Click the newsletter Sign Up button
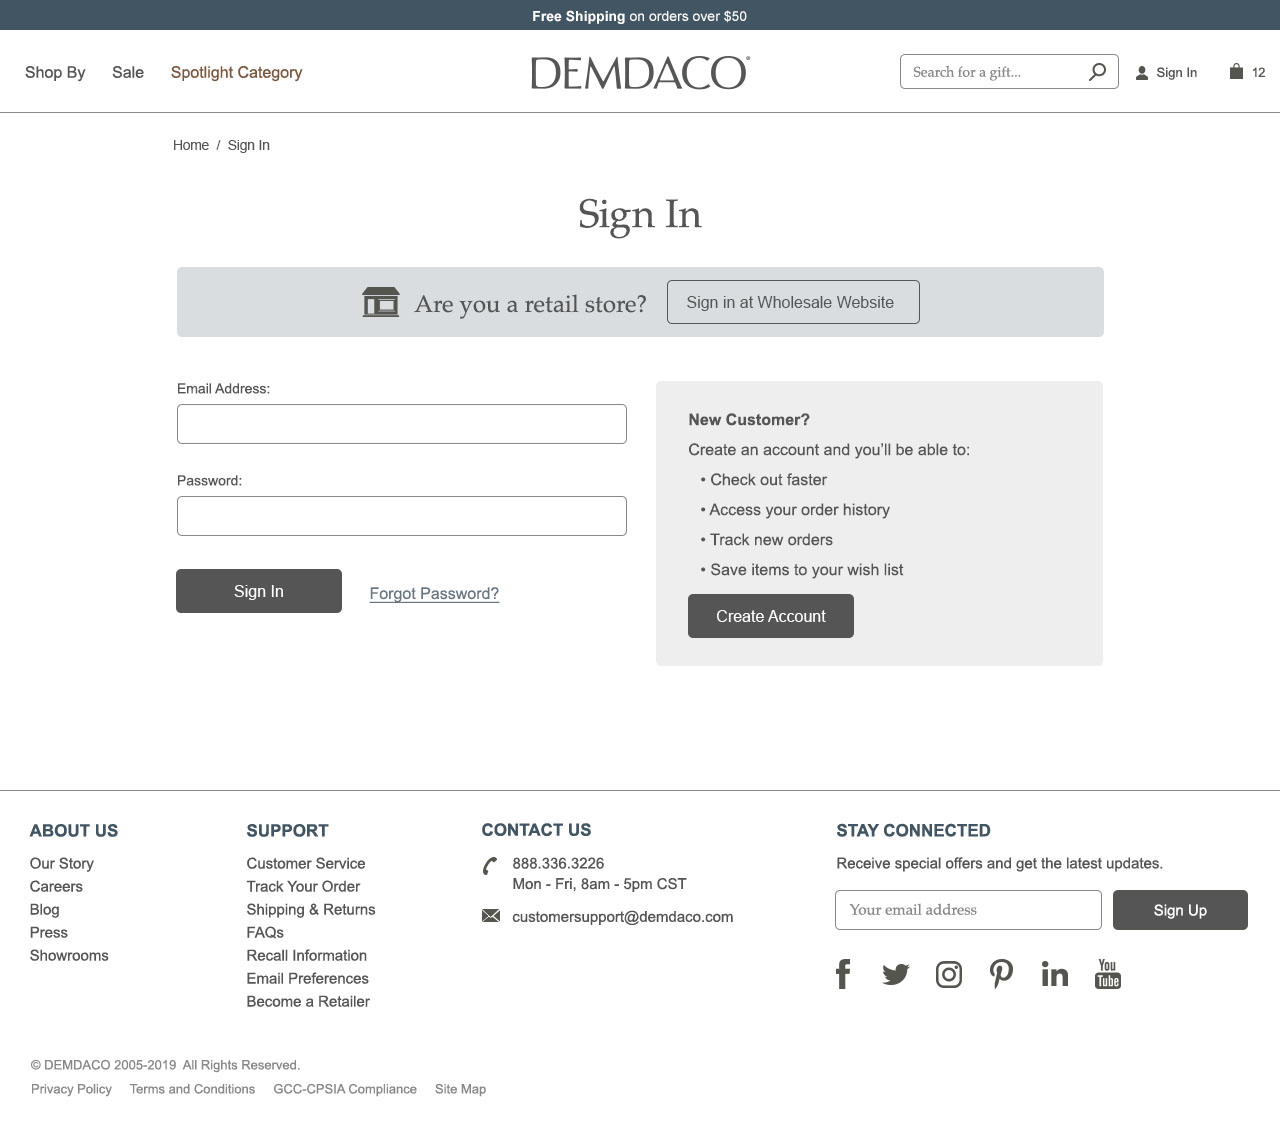 [1180, 910]
